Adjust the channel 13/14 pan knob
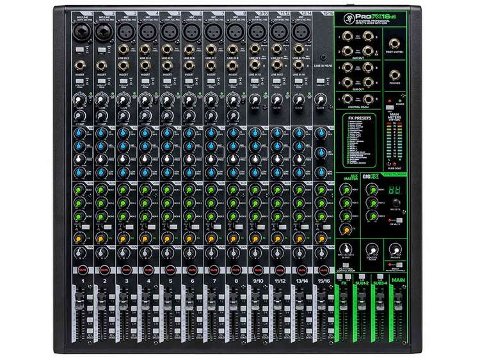This screenshot has width=480, height=360. coord(299,253)
